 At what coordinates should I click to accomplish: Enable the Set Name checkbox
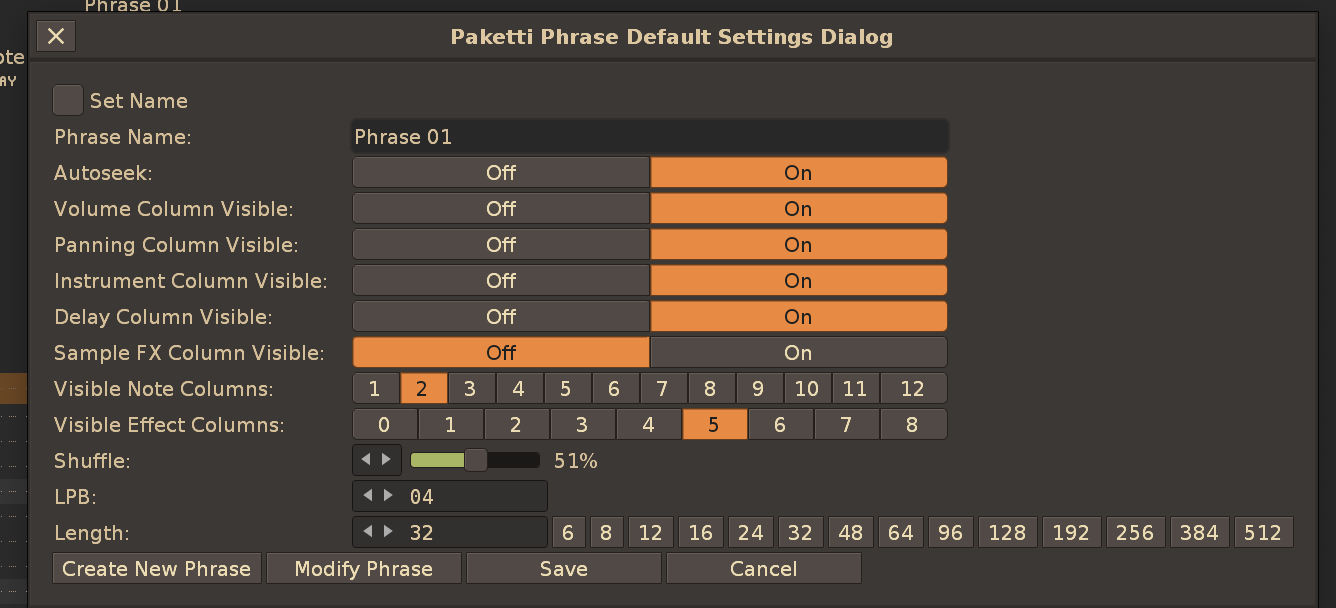click(x=68, y=100)
